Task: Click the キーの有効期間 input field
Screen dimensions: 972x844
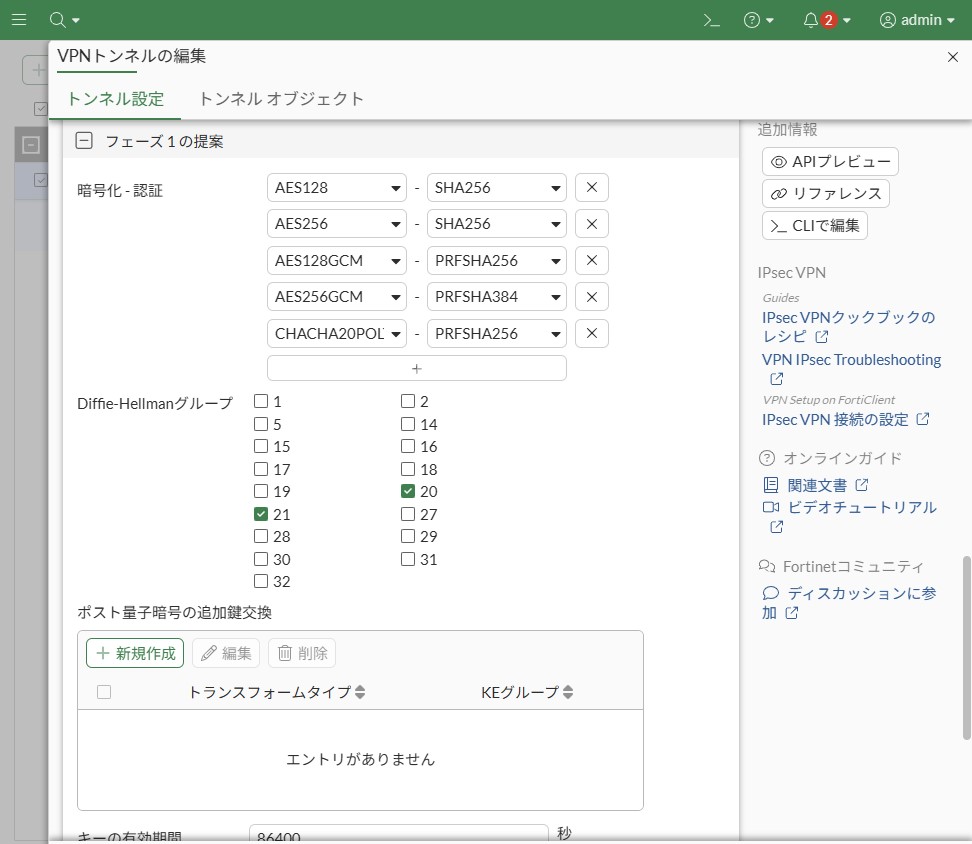Action: click(x=398, y=836)
